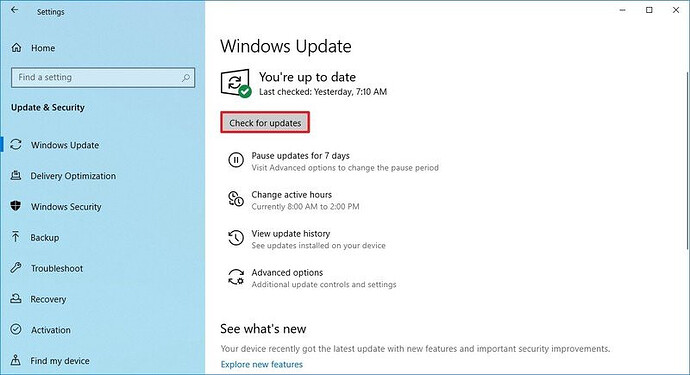Click the 'See what's new' heading

pos(263,329)
